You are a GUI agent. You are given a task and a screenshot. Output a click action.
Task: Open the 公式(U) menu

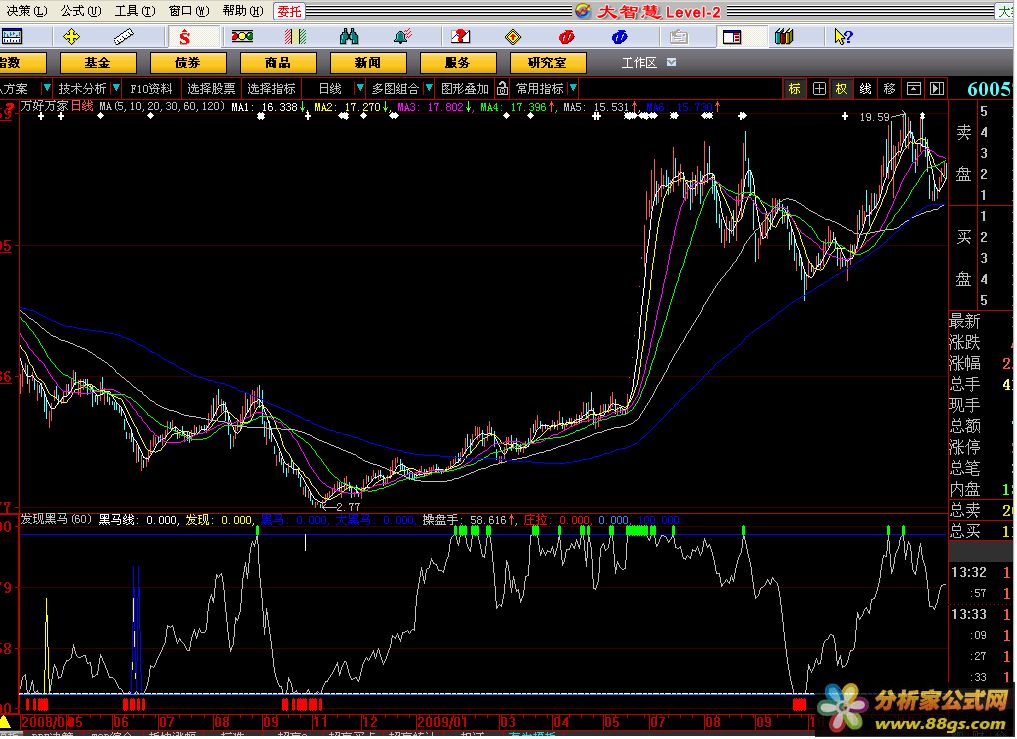[80, 11]
